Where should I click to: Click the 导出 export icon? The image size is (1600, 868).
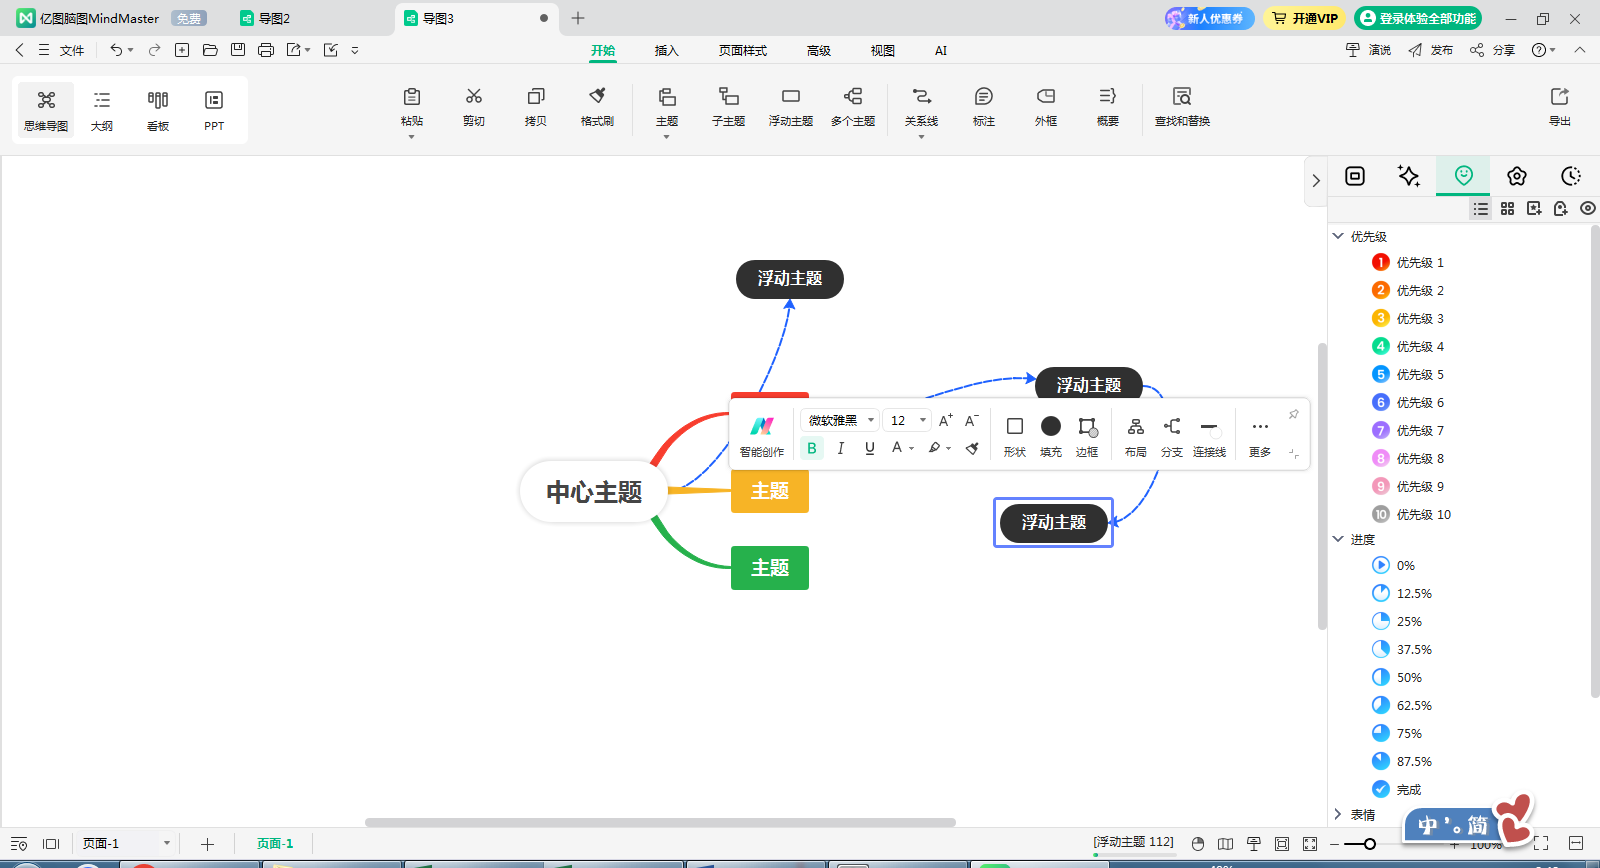click(x=1560, y=106)
